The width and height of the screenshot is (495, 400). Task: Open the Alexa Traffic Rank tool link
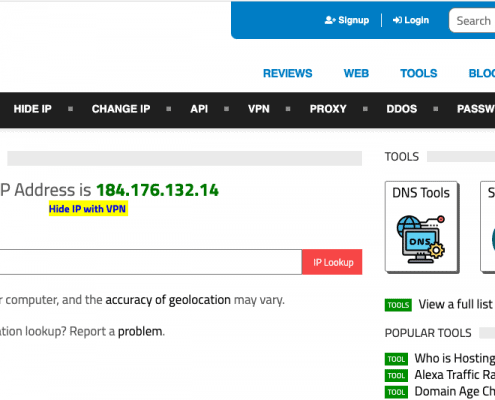(x=455, y=375)
